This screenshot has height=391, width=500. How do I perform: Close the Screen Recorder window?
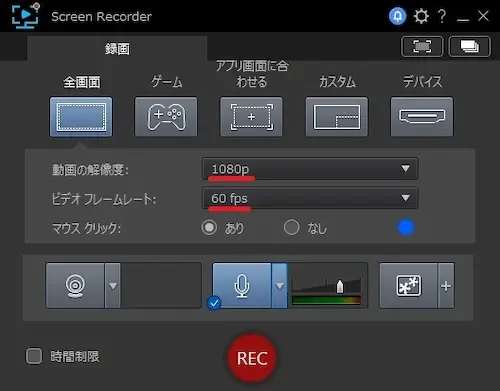coord(483,16)
